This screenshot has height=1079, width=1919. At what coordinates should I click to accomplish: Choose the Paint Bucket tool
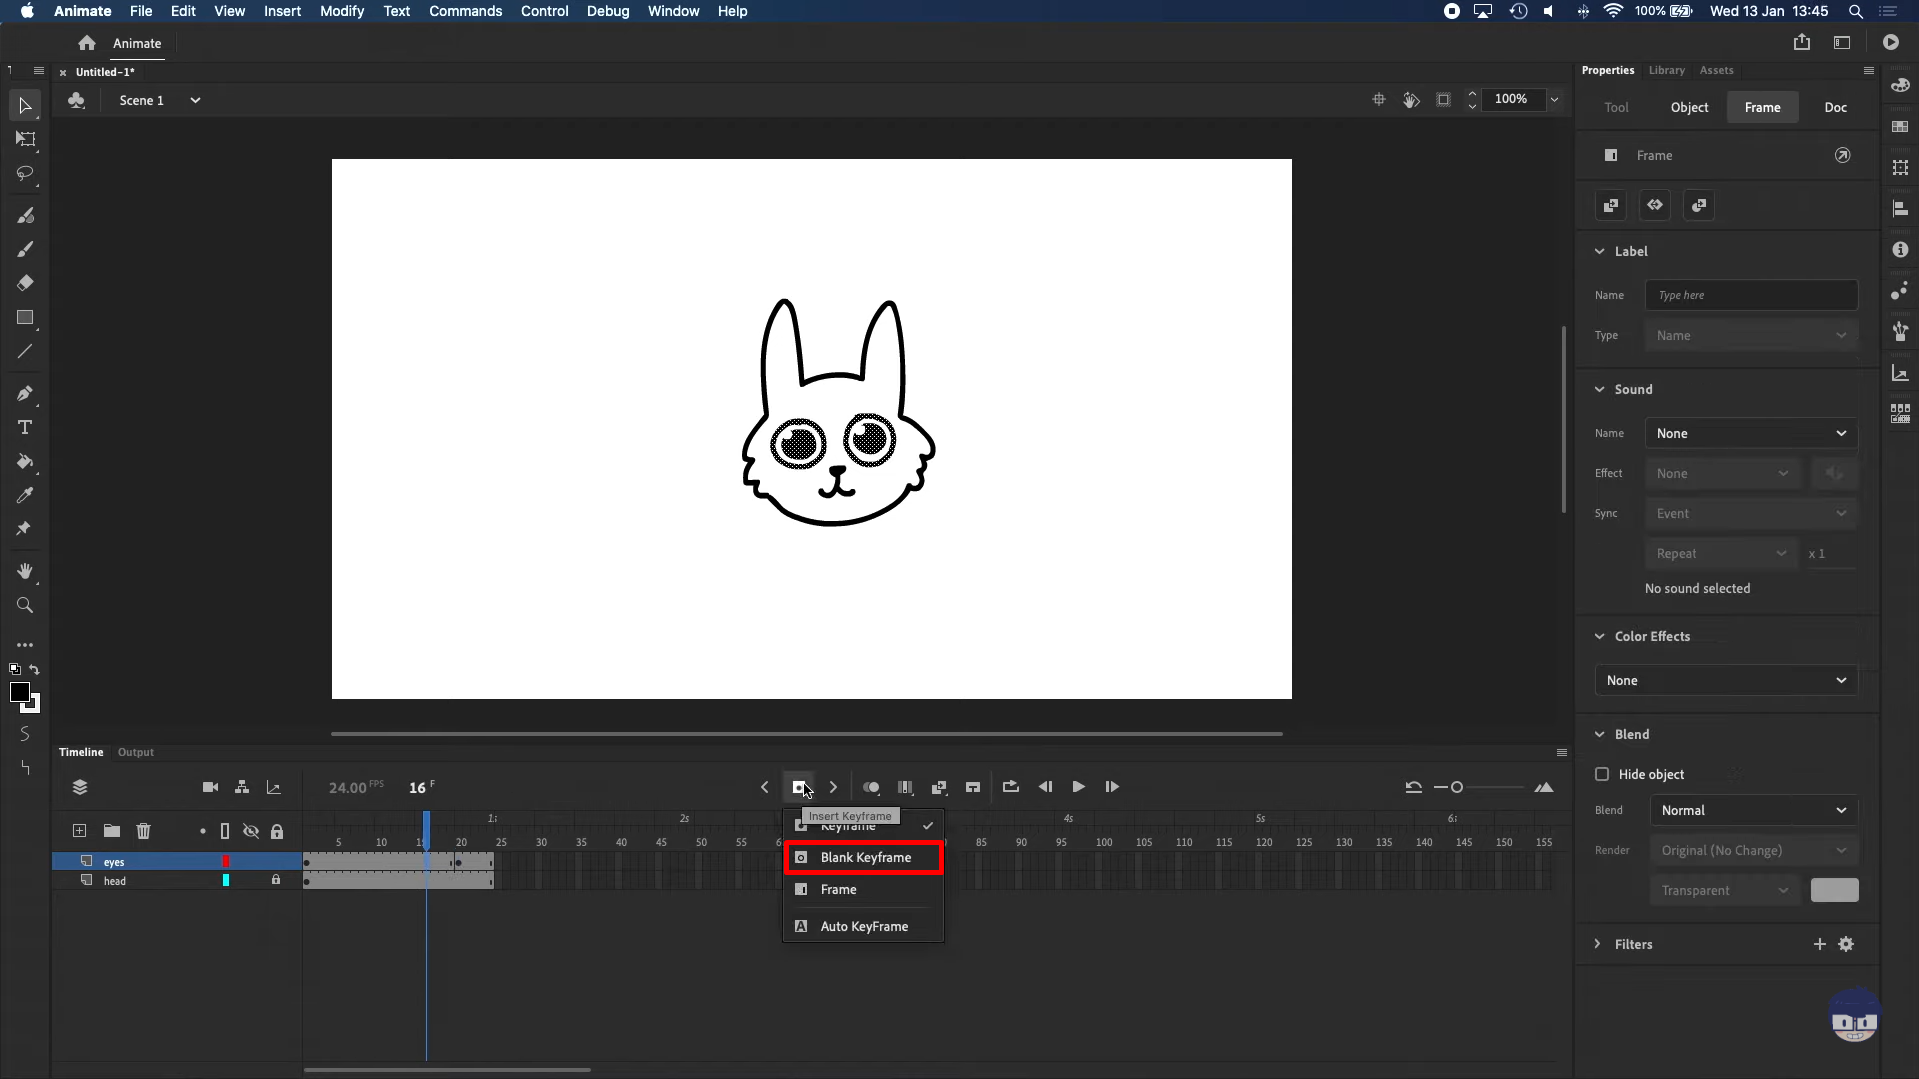25,462
